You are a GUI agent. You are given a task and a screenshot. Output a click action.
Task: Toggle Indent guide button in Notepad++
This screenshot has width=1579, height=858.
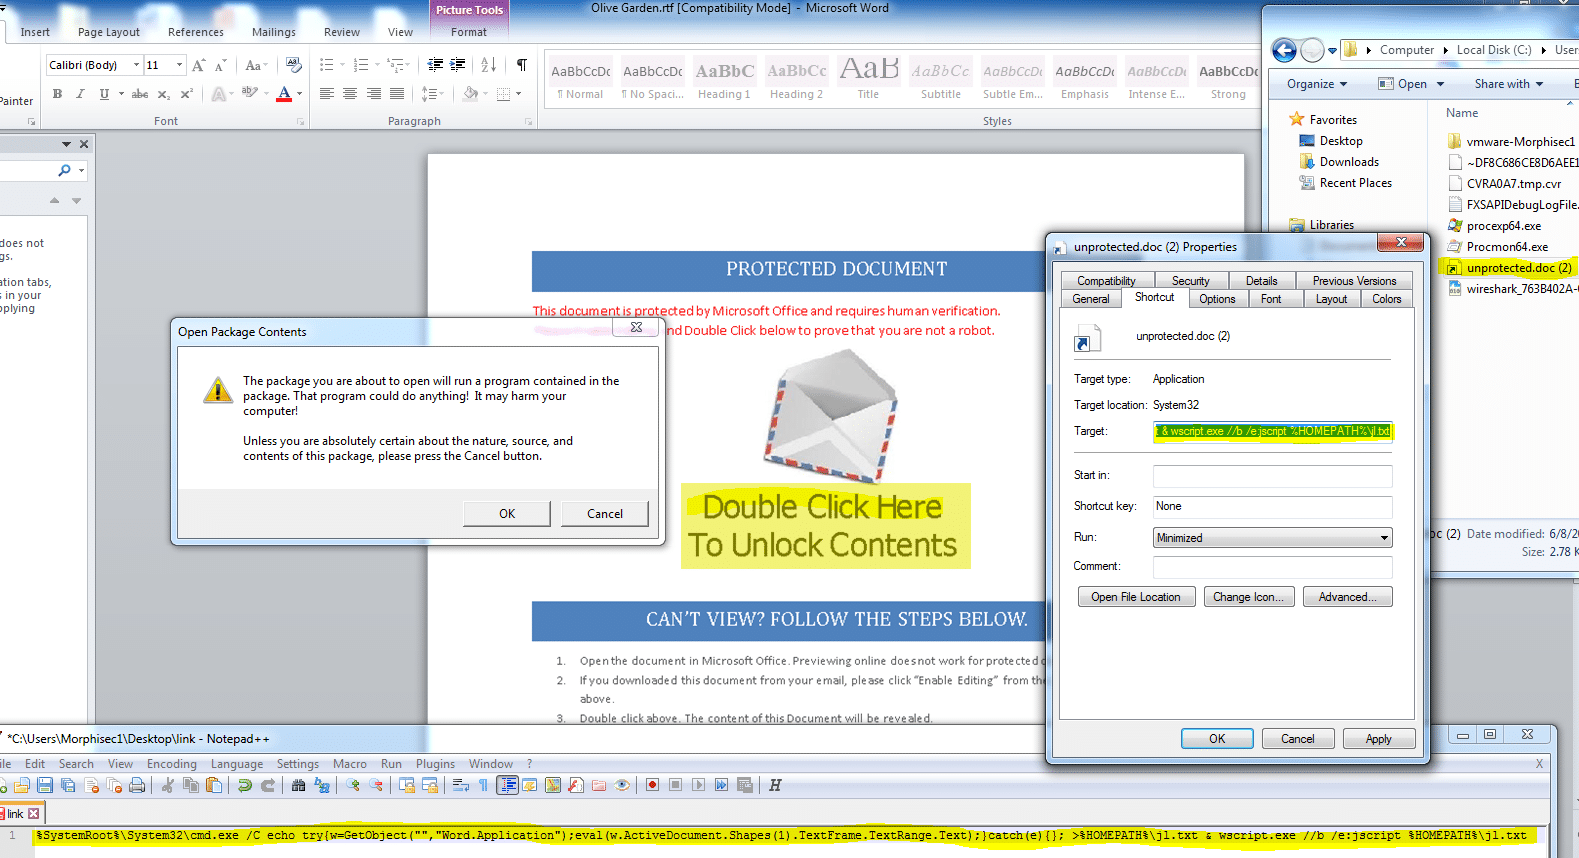(x=507, y=786)
